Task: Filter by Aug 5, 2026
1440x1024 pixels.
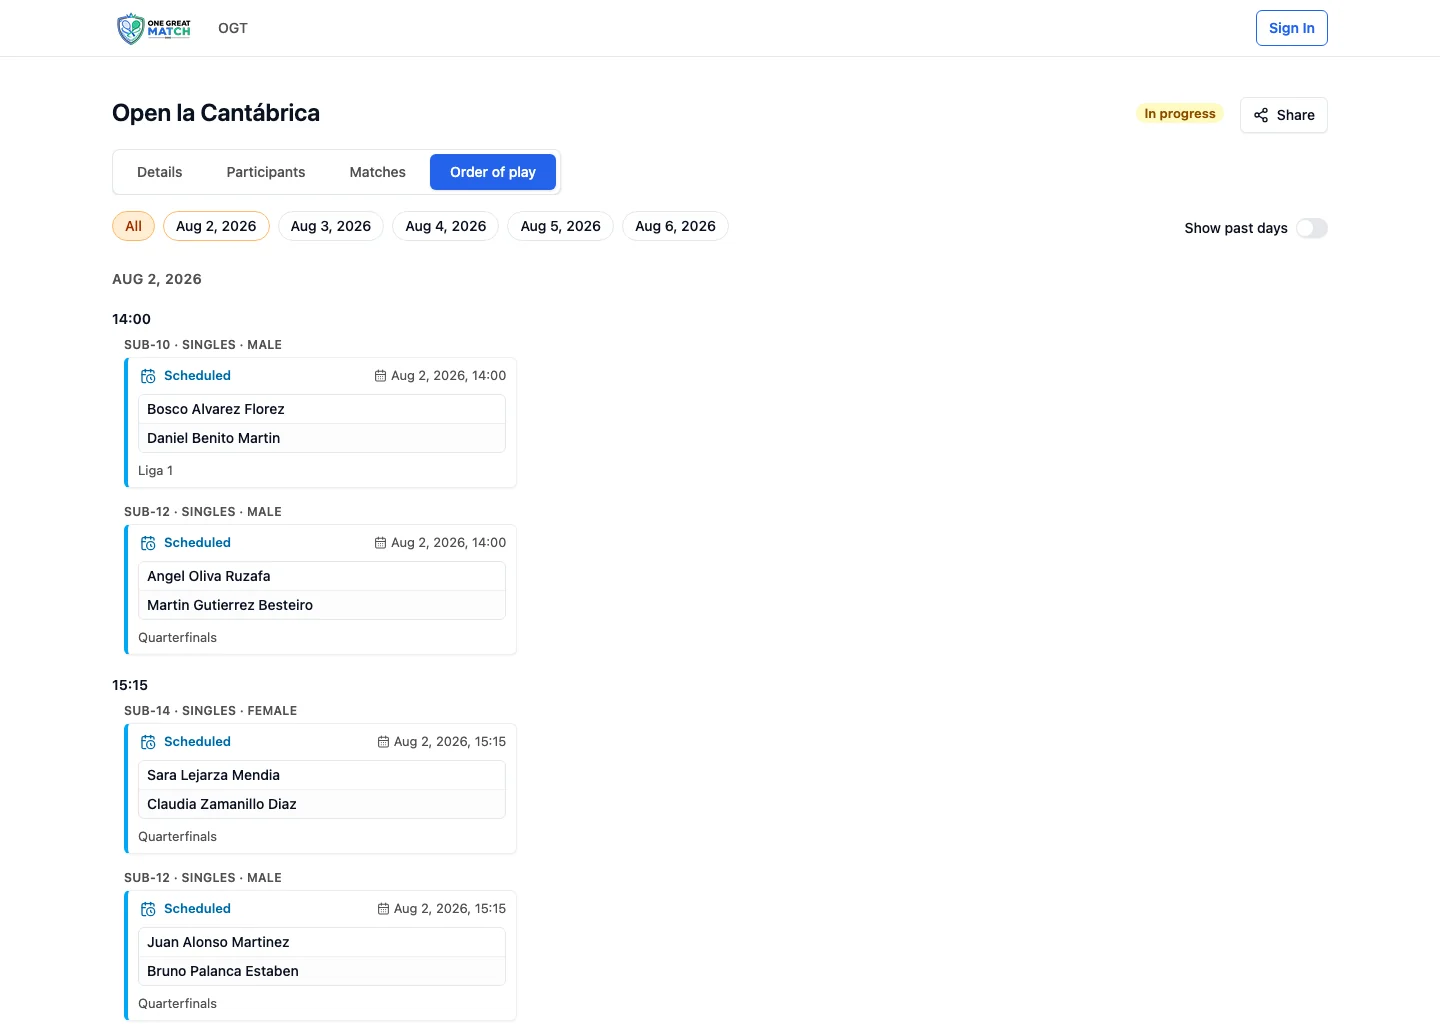Action: 561,226
